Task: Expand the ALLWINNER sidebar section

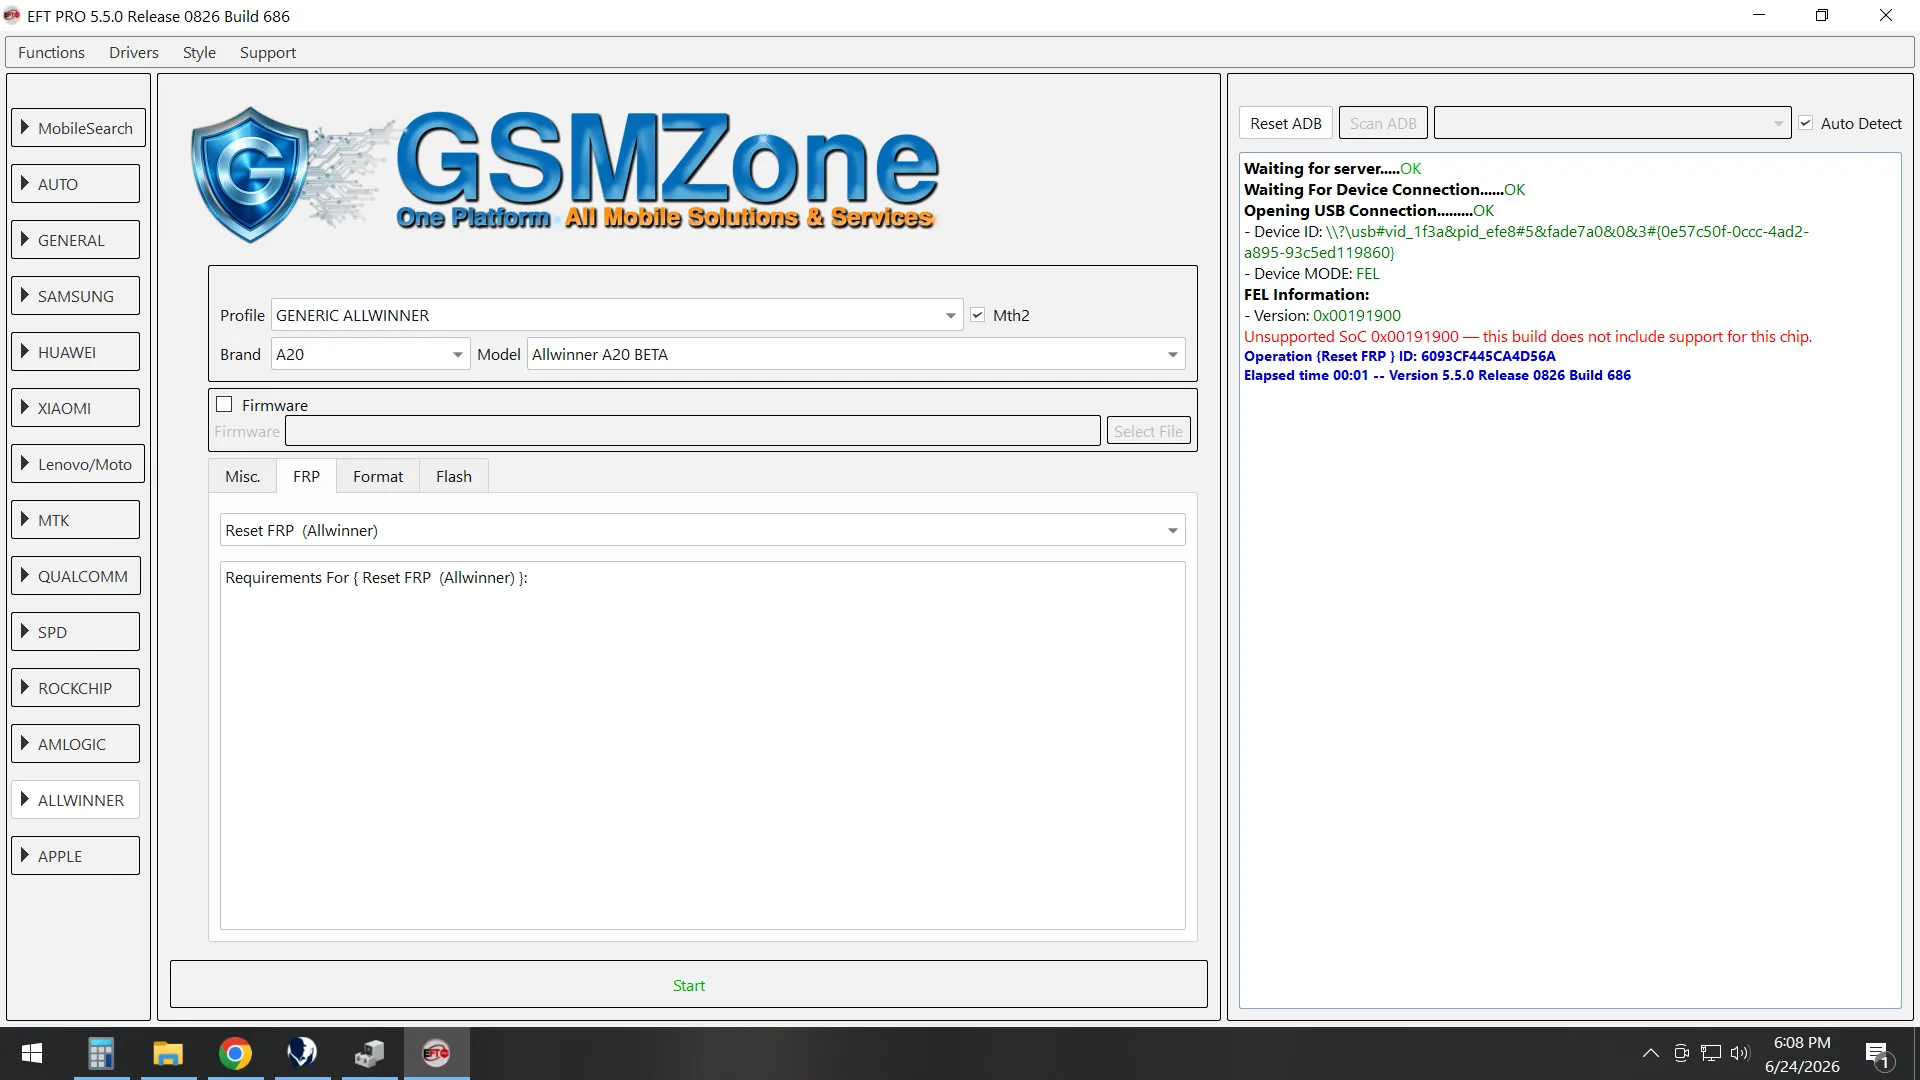Action: pos(76,800)
